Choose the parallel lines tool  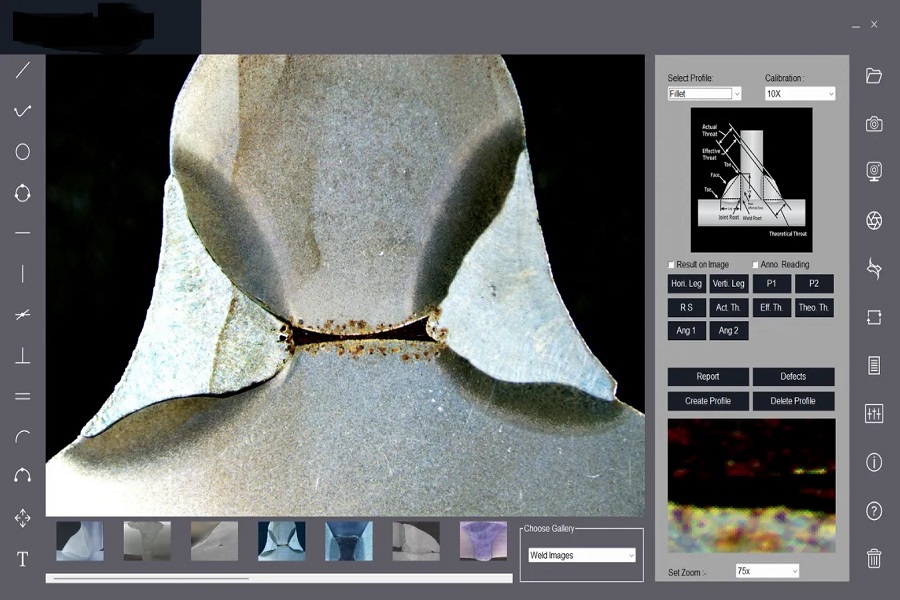[22, 396]
